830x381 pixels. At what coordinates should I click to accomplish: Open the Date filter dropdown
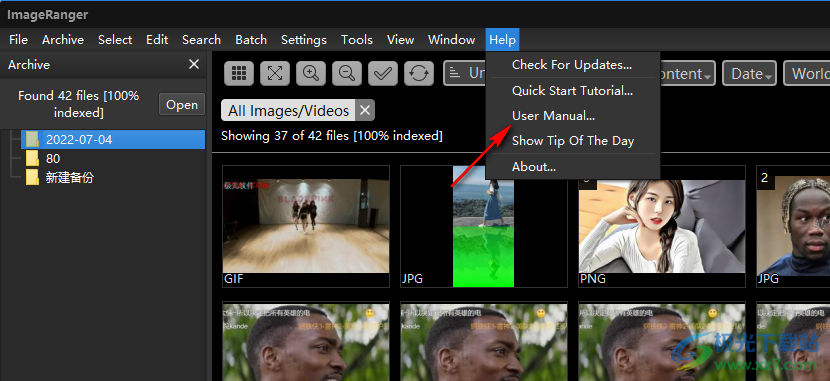pos(750,73)
